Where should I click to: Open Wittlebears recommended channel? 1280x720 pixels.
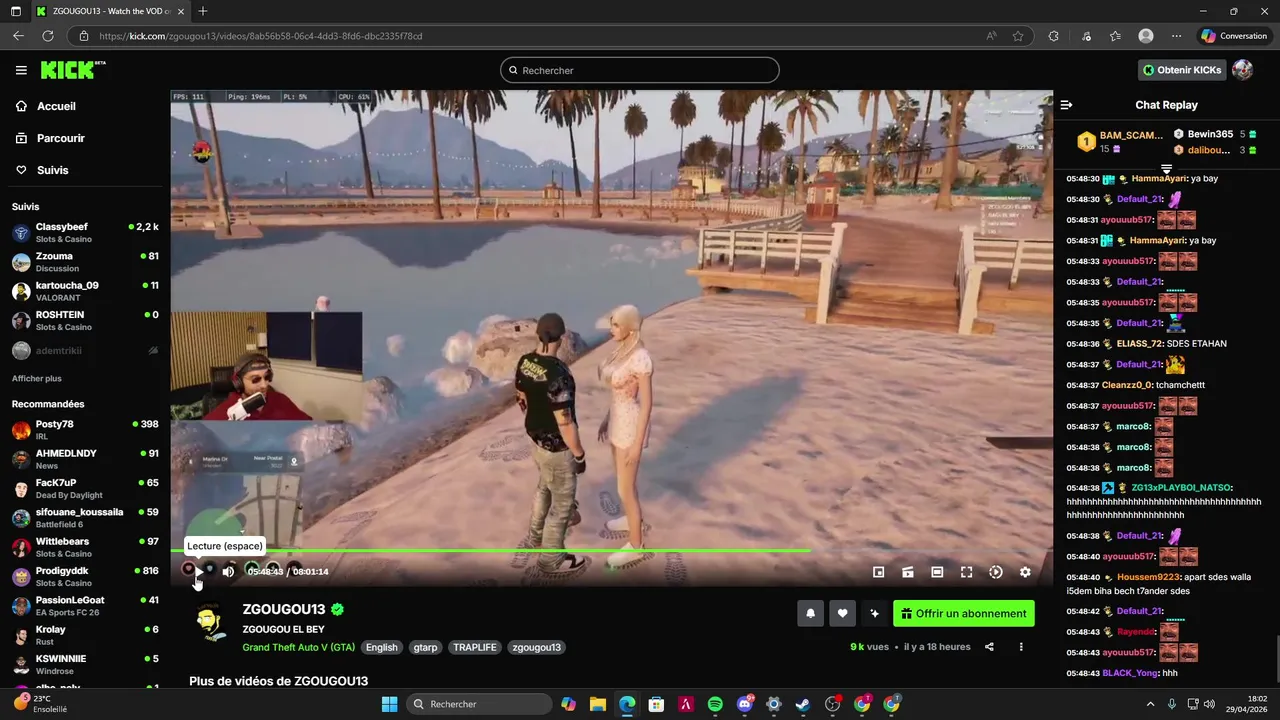point(85,547)
